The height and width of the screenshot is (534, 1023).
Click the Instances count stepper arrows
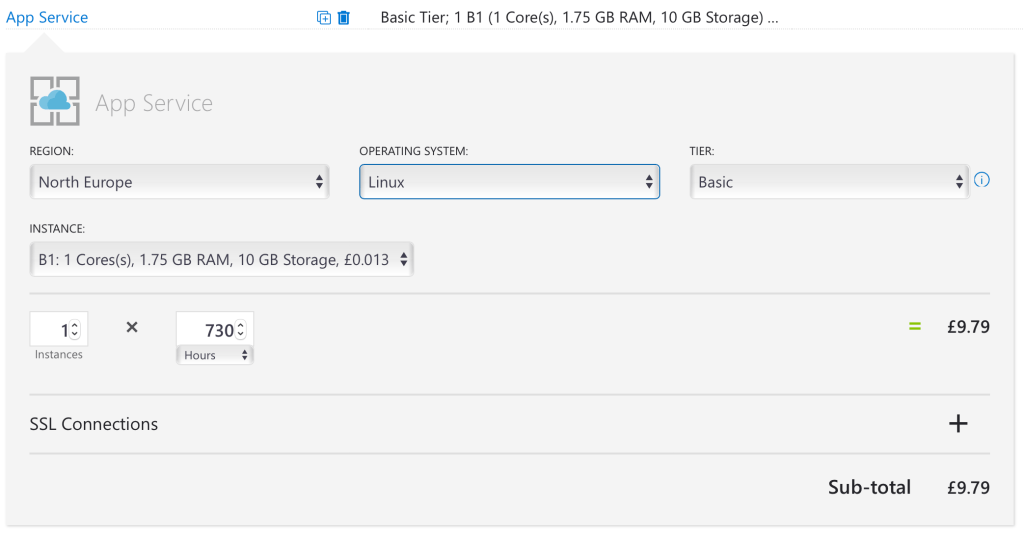[75, 329]
